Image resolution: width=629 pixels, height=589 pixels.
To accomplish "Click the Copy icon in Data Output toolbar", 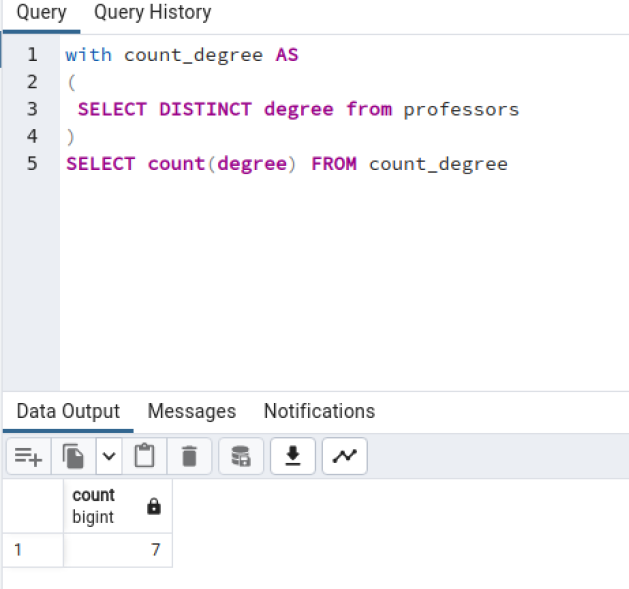I will pyautogui.click(x=73, y=456).
